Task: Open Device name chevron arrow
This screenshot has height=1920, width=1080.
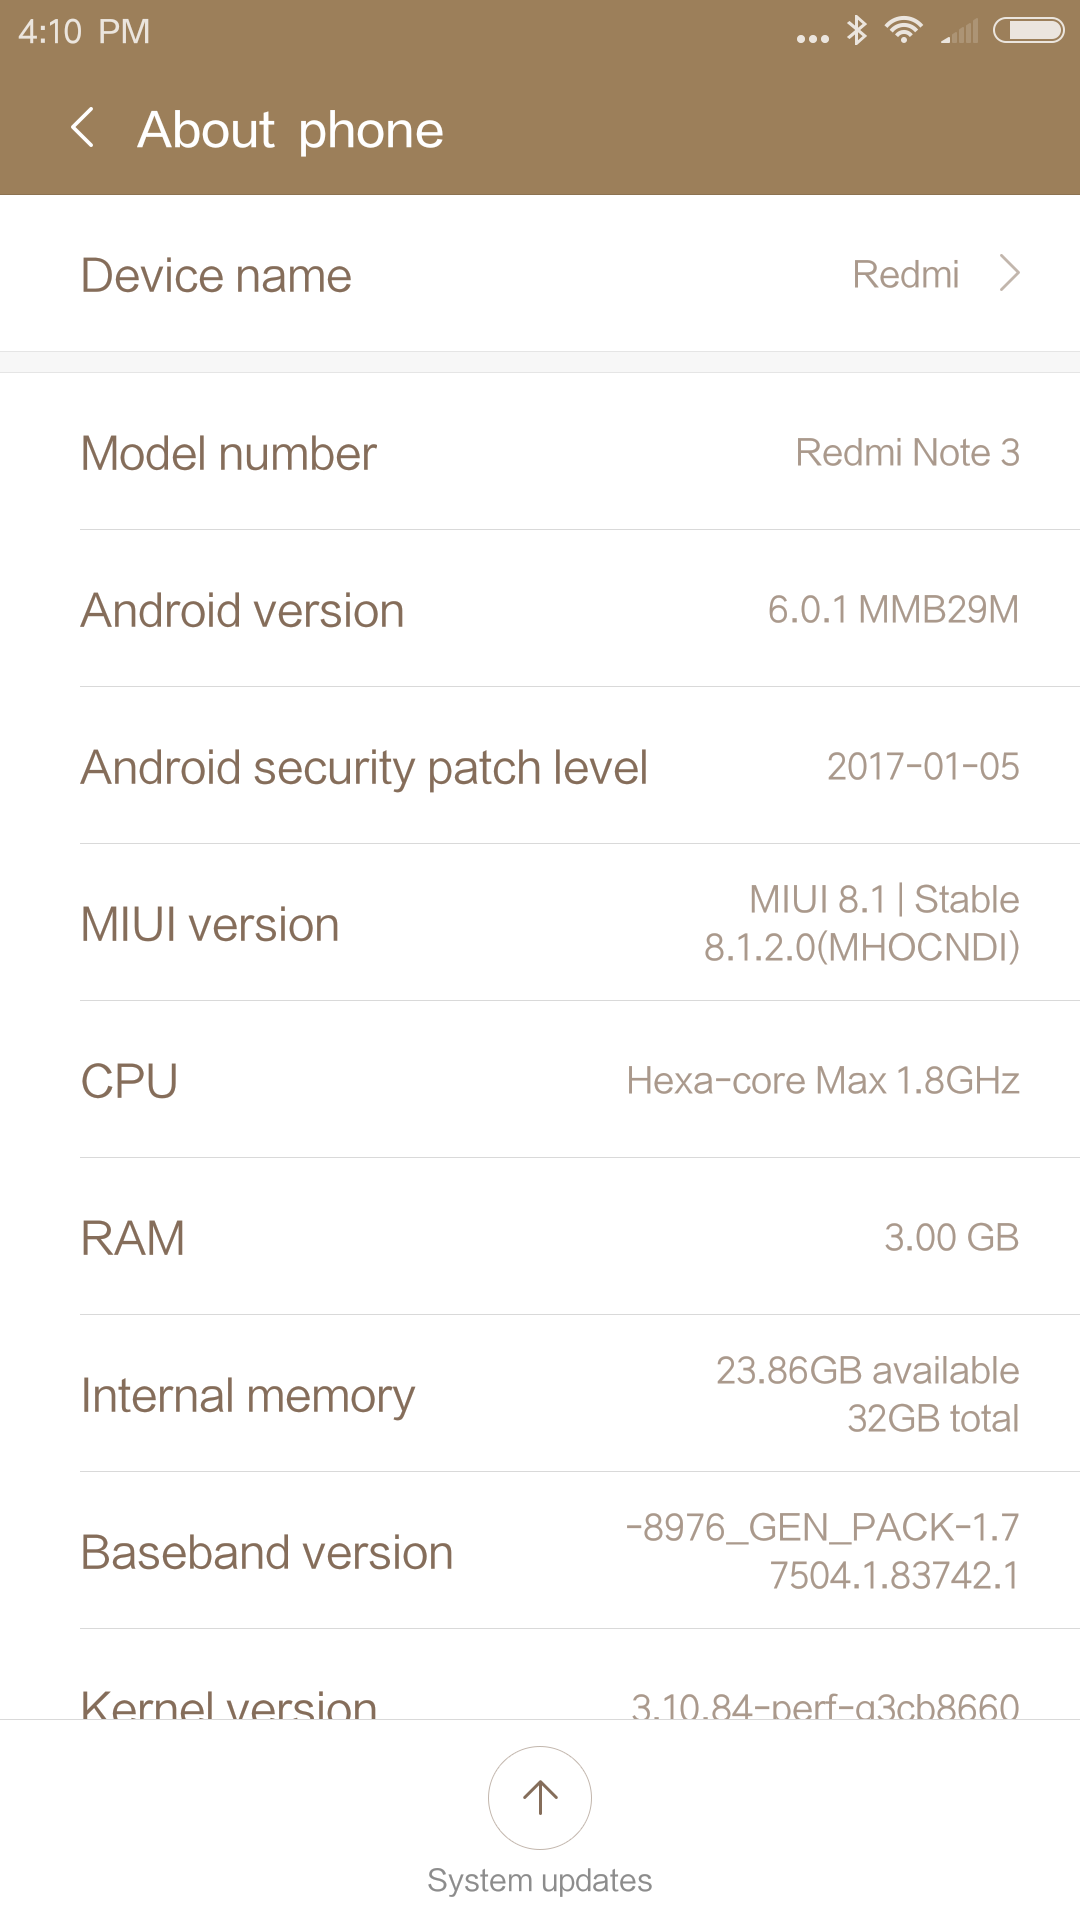Action: (1010, 273)
